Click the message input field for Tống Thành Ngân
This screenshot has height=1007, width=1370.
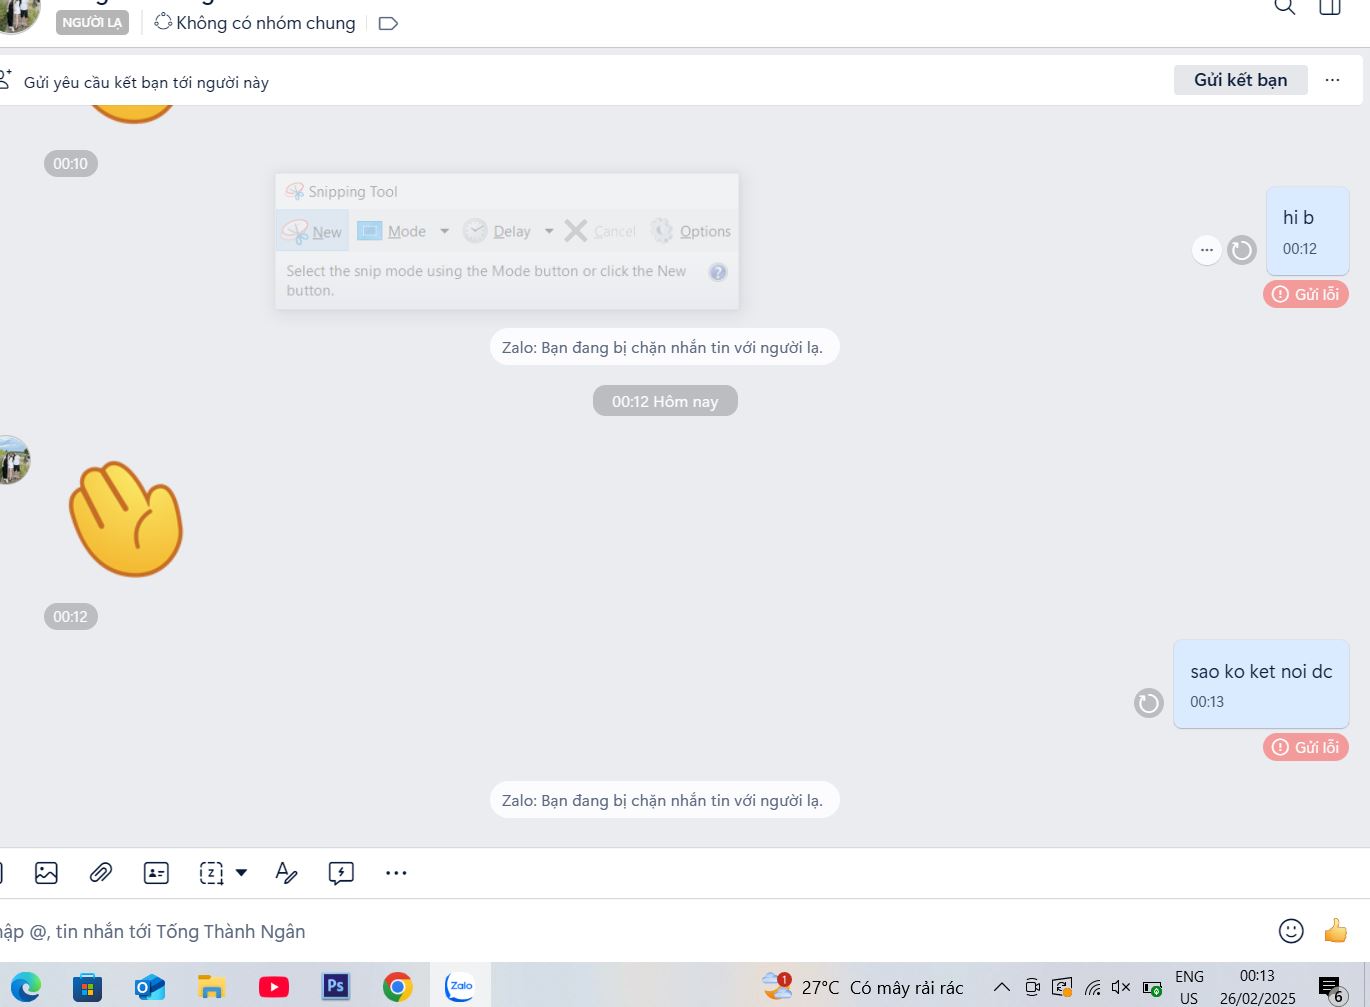click(630, 931)
